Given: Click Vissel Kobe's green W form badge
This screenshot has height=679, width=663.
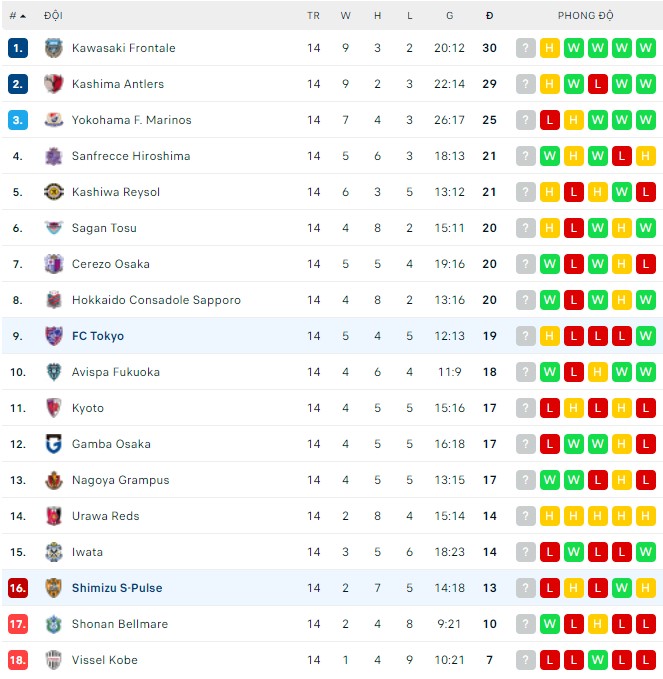Looking at the screenshot, I should 598,660.
